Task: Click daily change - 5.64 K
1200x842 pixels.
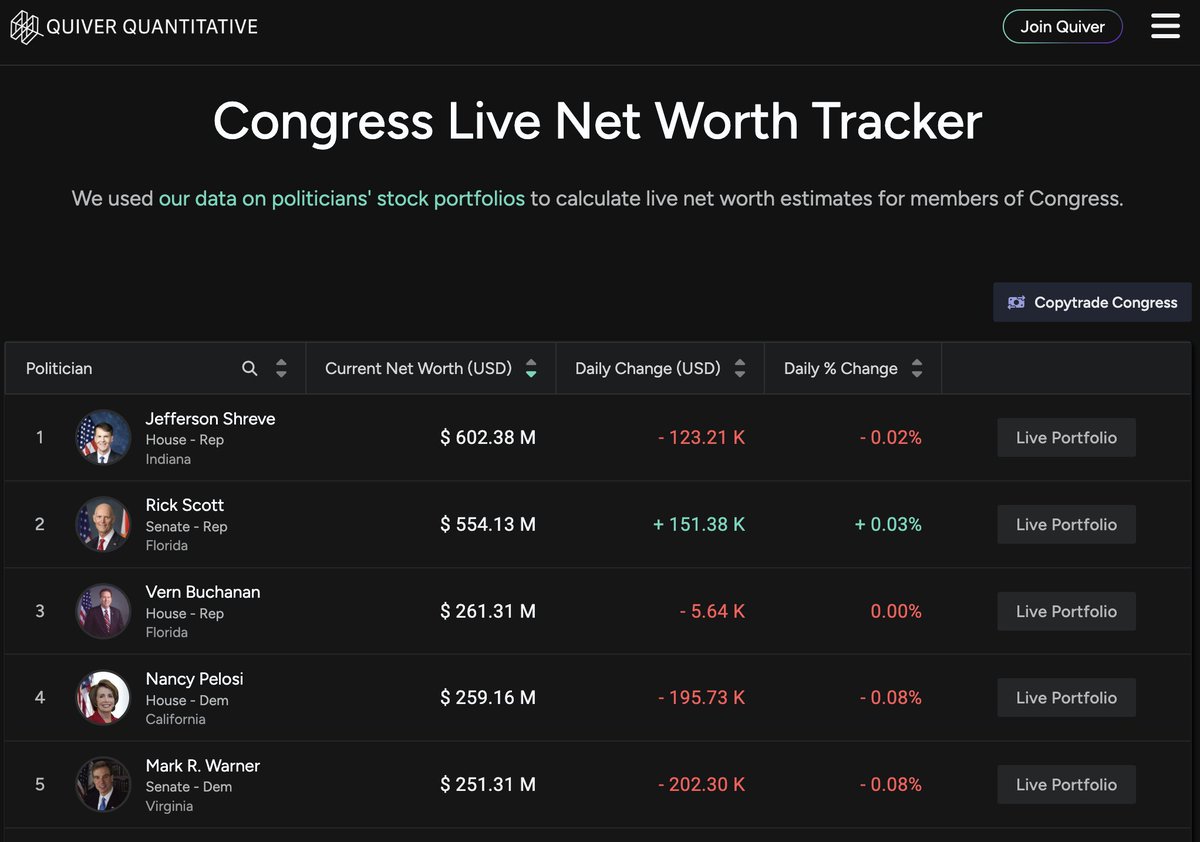Action: point(712,611)
